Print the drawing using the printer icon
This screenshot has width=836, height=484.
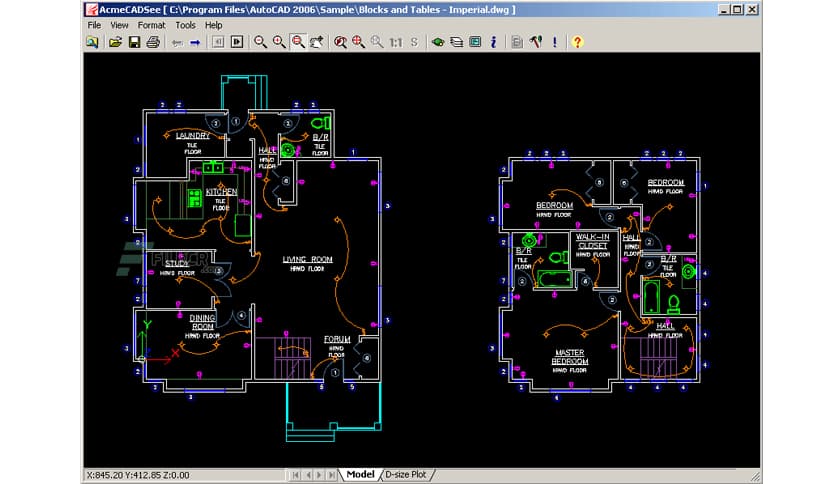point(153,42)
